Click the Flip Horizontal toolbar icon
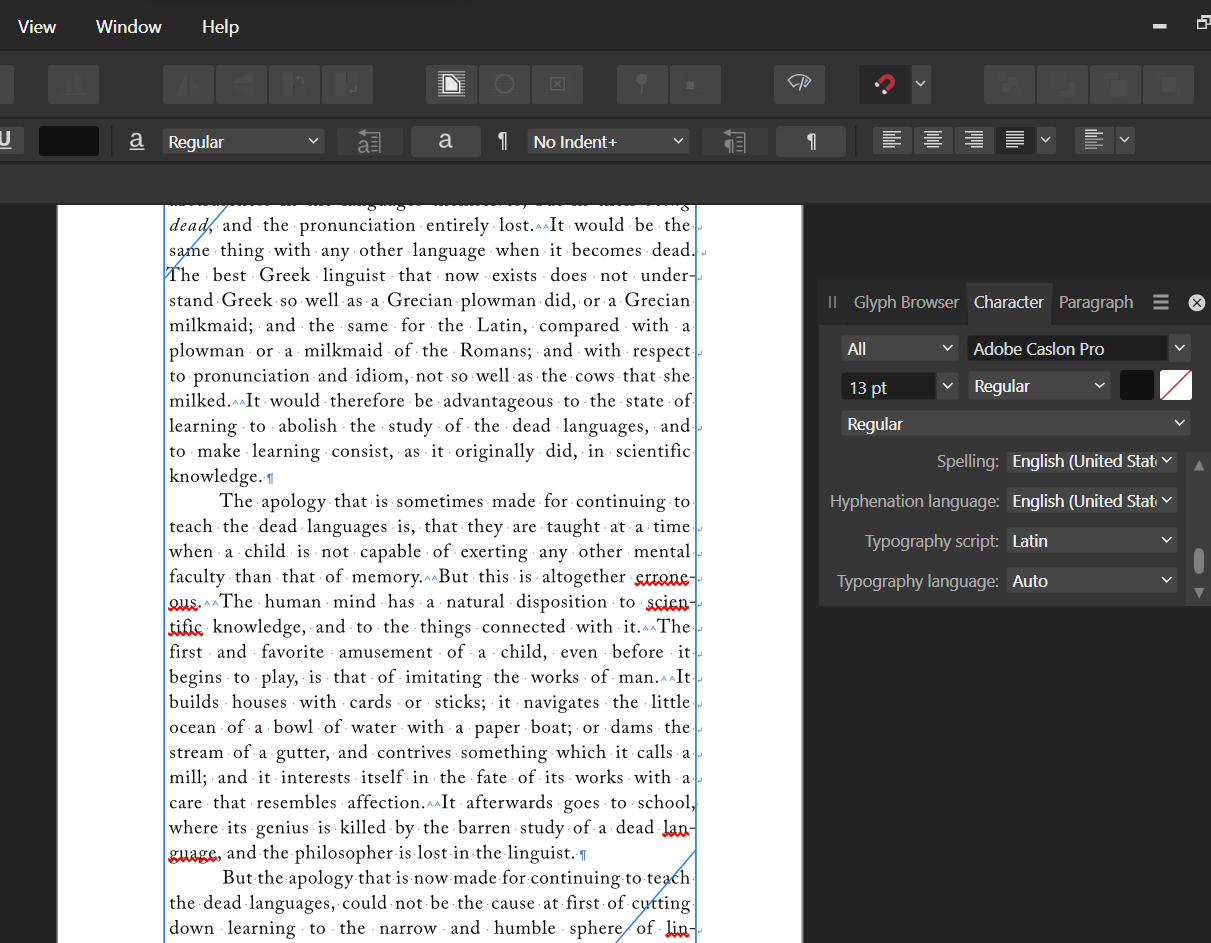 click(x=187, y=85)
